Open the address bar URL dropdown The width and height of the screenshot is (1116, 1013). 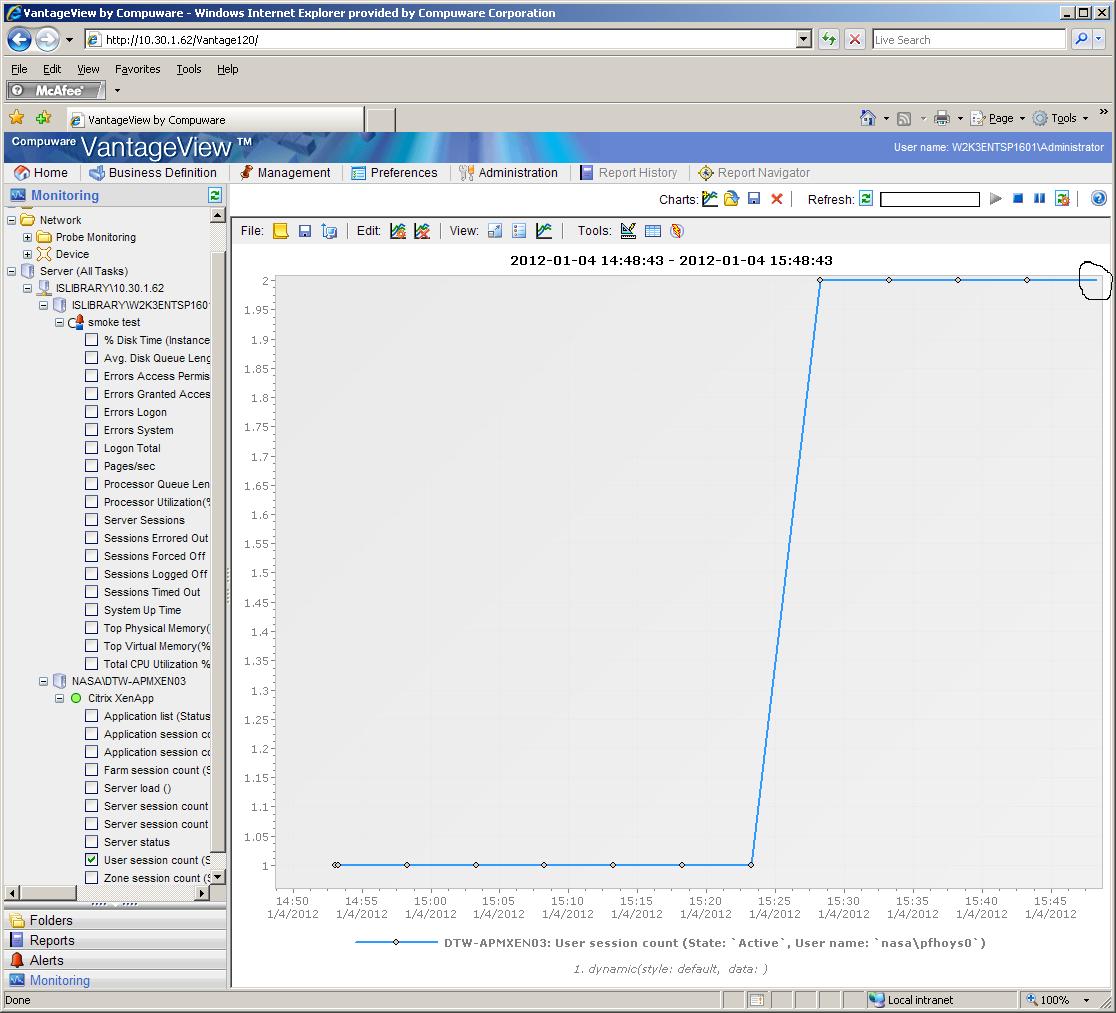(x=804, y=39)
